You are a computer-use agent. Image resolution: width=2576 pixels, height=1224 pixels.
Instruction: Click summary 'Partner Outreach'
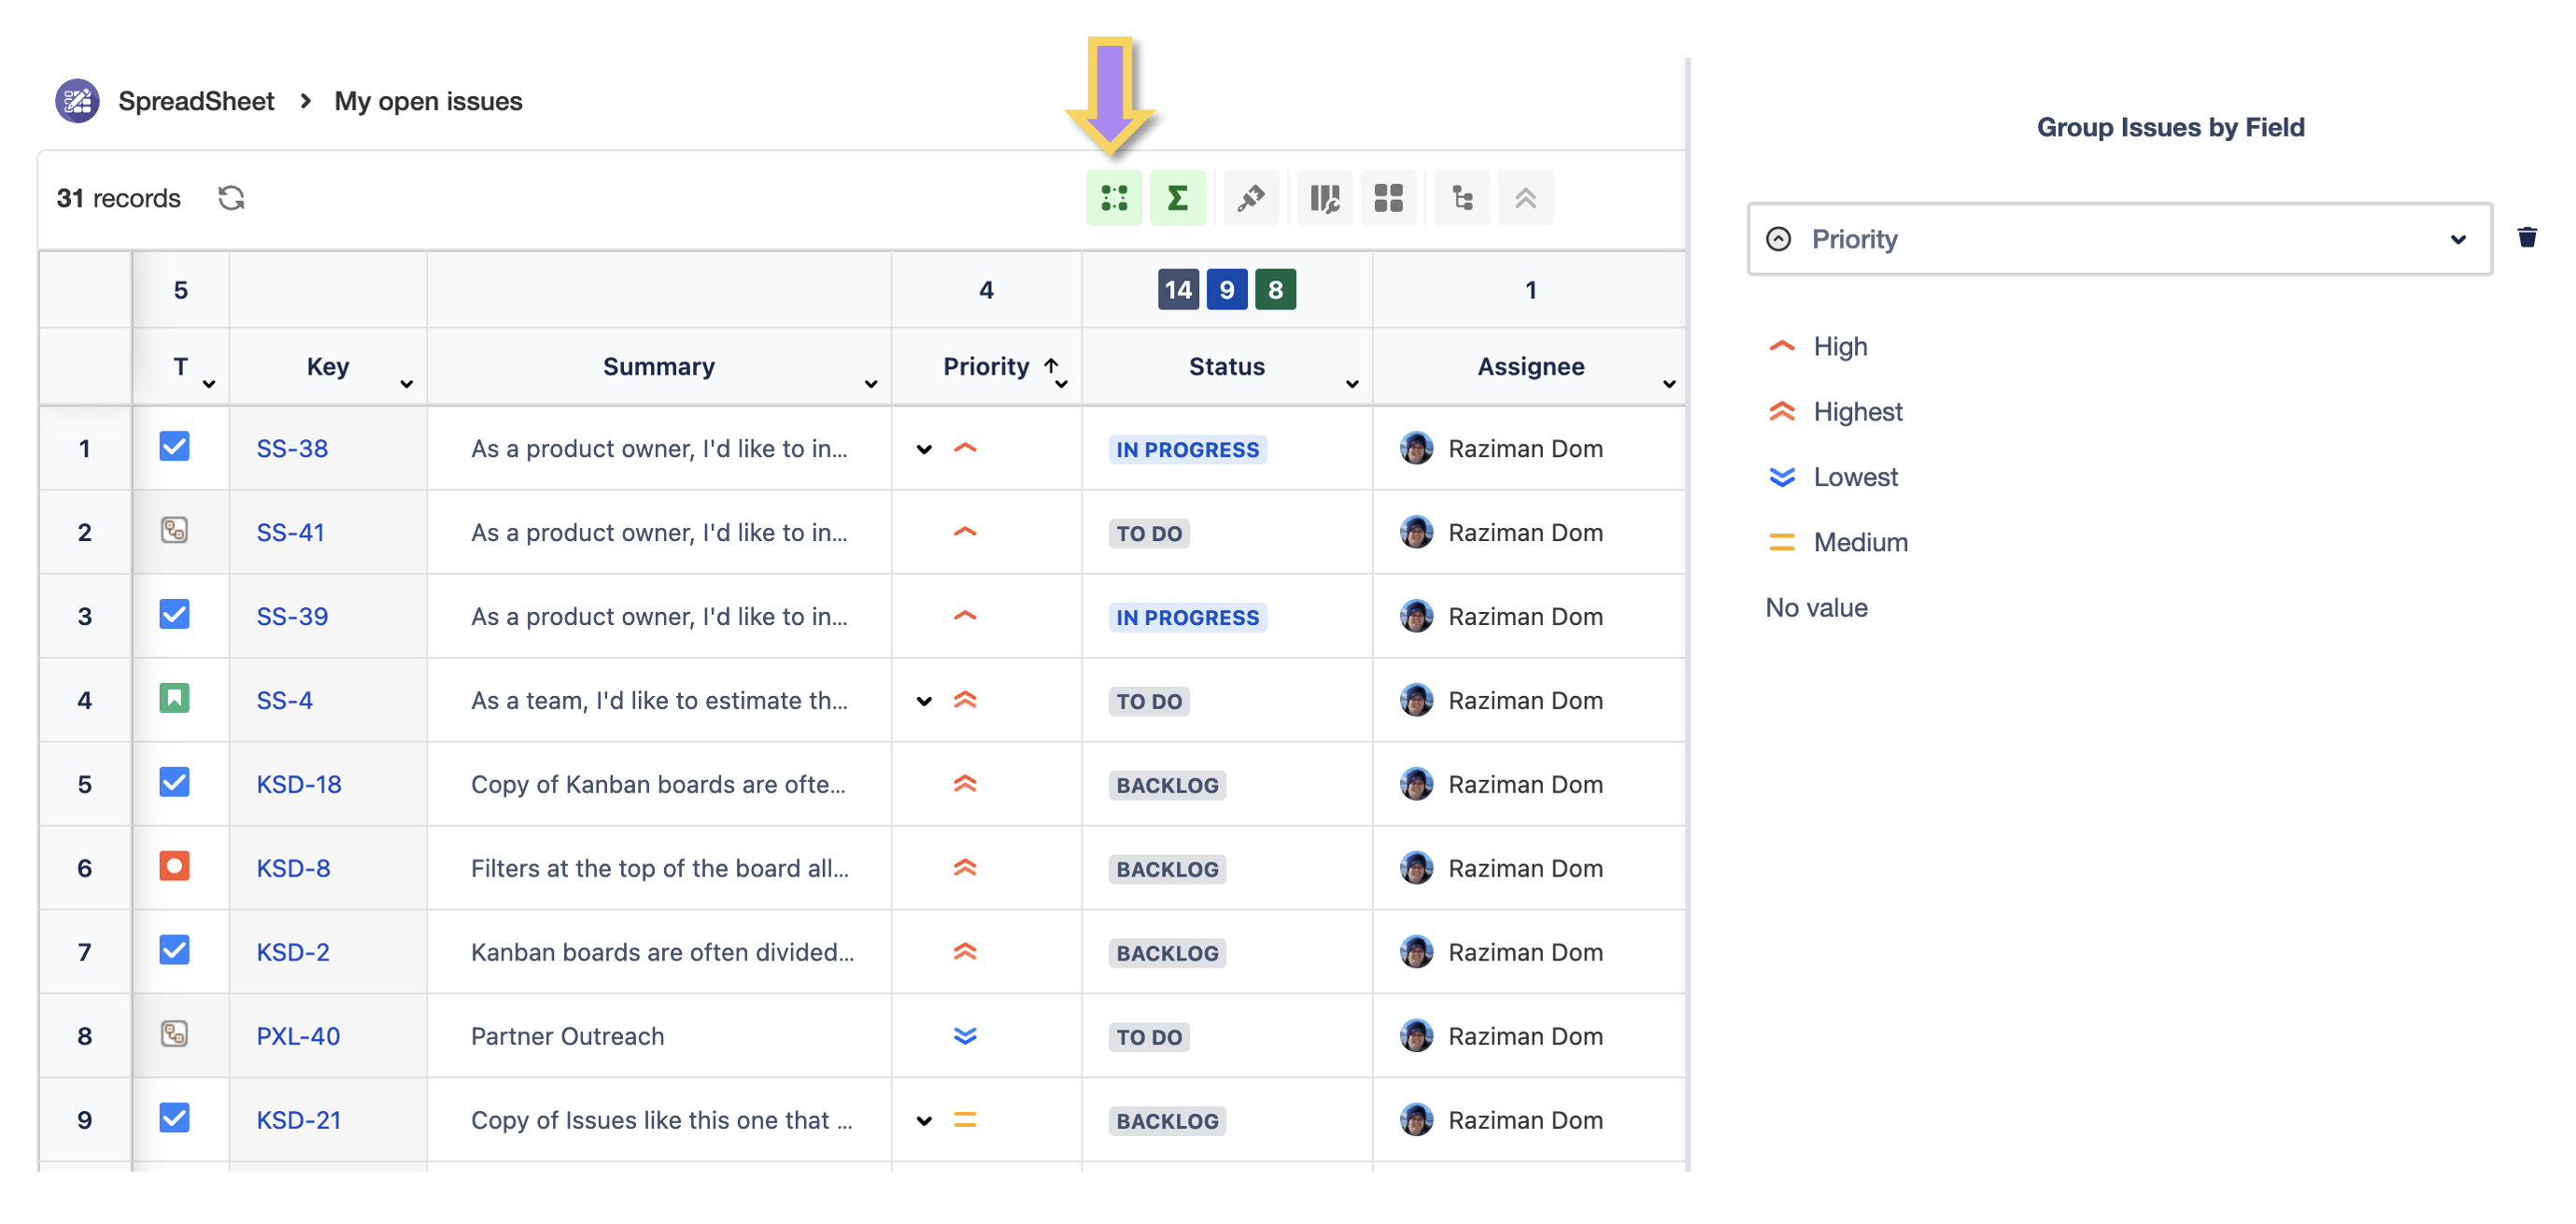pos(566,1036)
